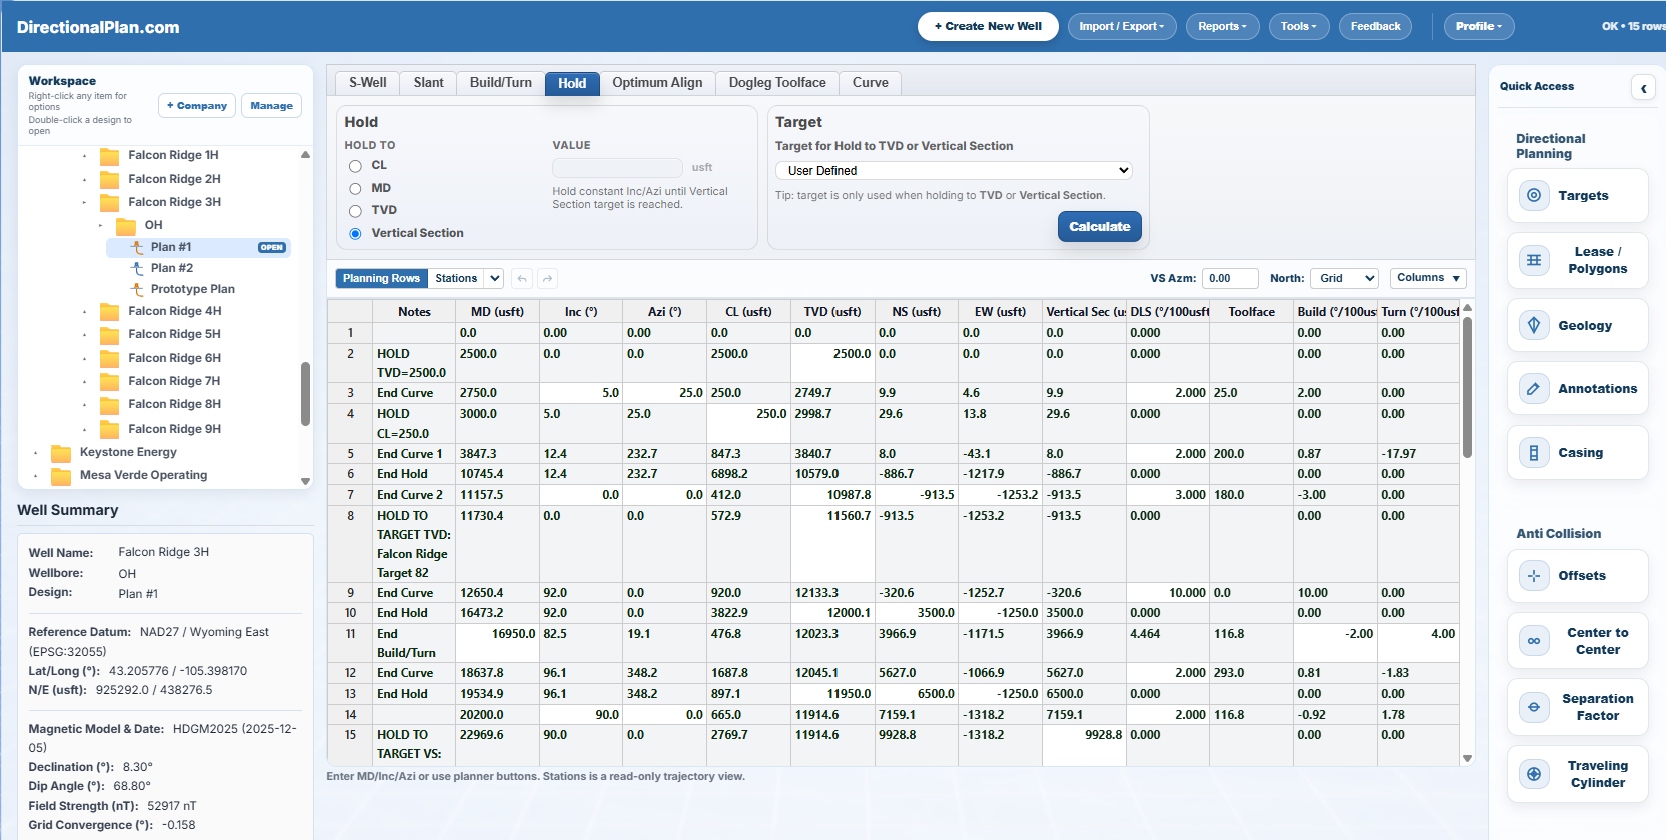
Task: Switch the table view to Planning Rows
Action: [x=381, y=278]
